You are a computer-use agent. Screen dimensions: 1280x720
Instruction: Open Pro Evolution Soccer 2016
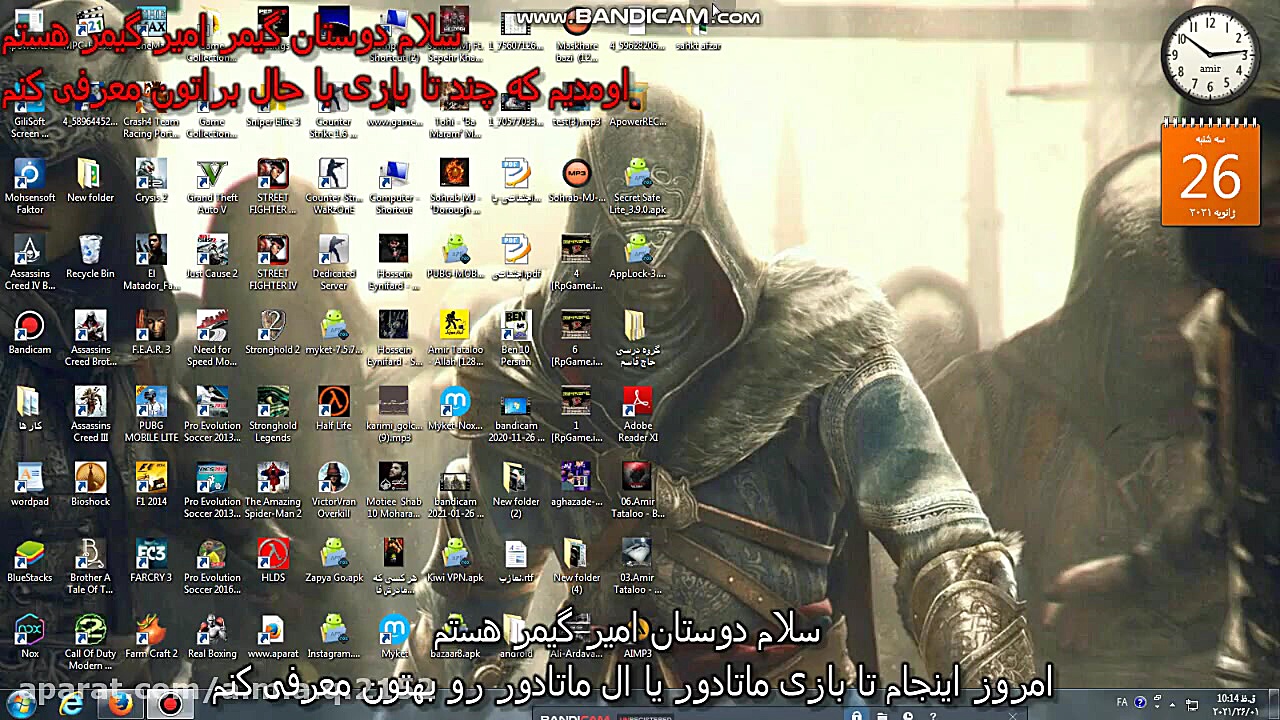point(212,566)
